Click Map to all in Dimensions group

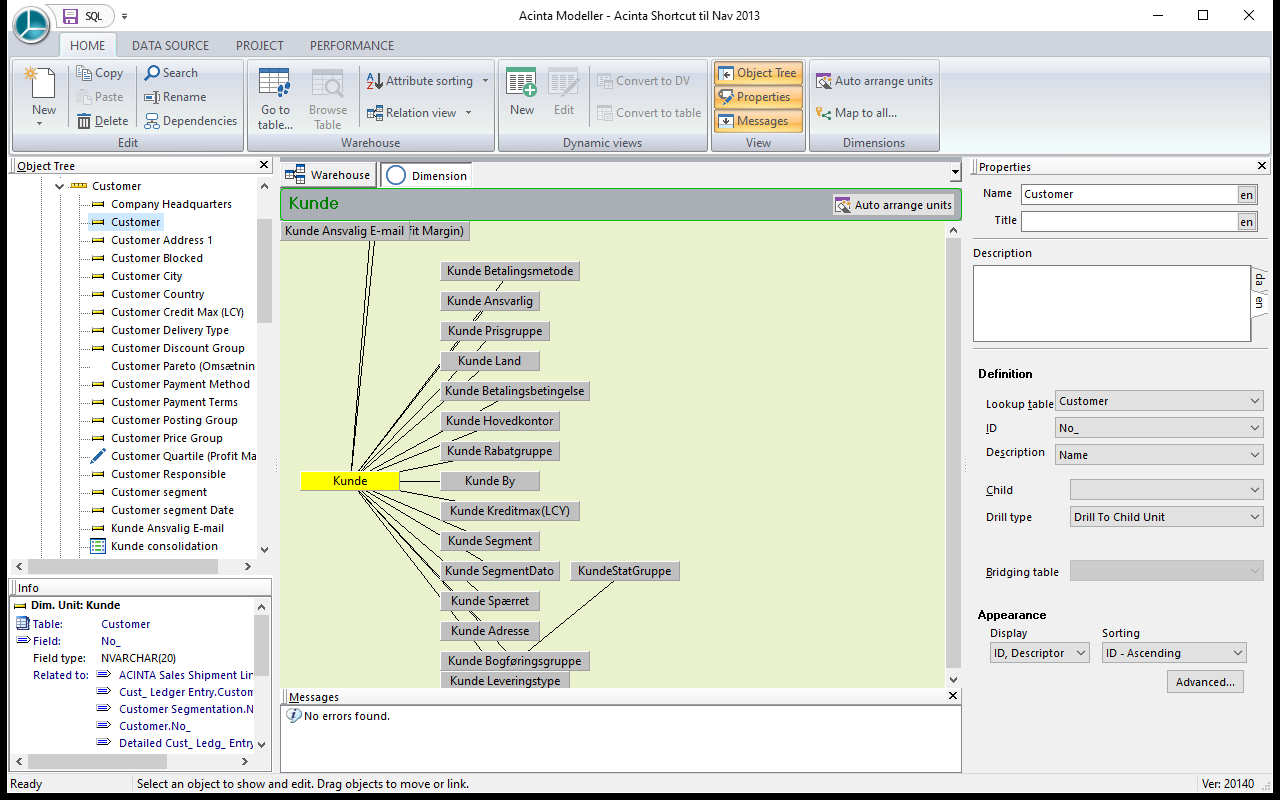coord(856,113)
